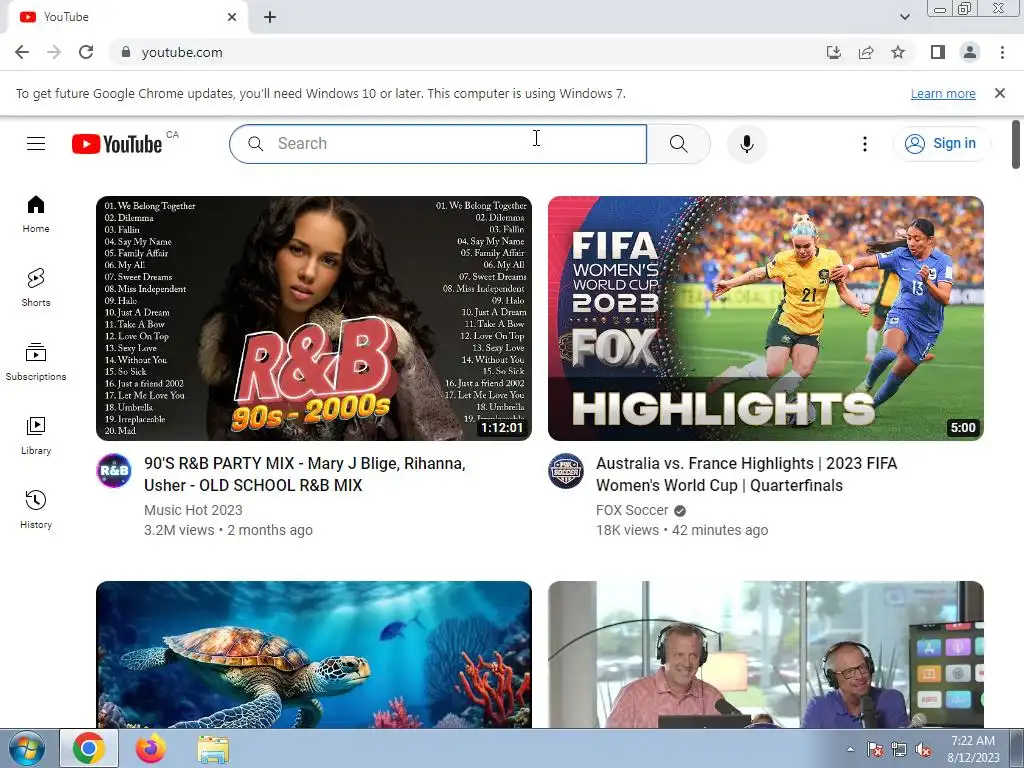Reload the page
Viewport: 1024px width, 768px height.
(86, 52)
